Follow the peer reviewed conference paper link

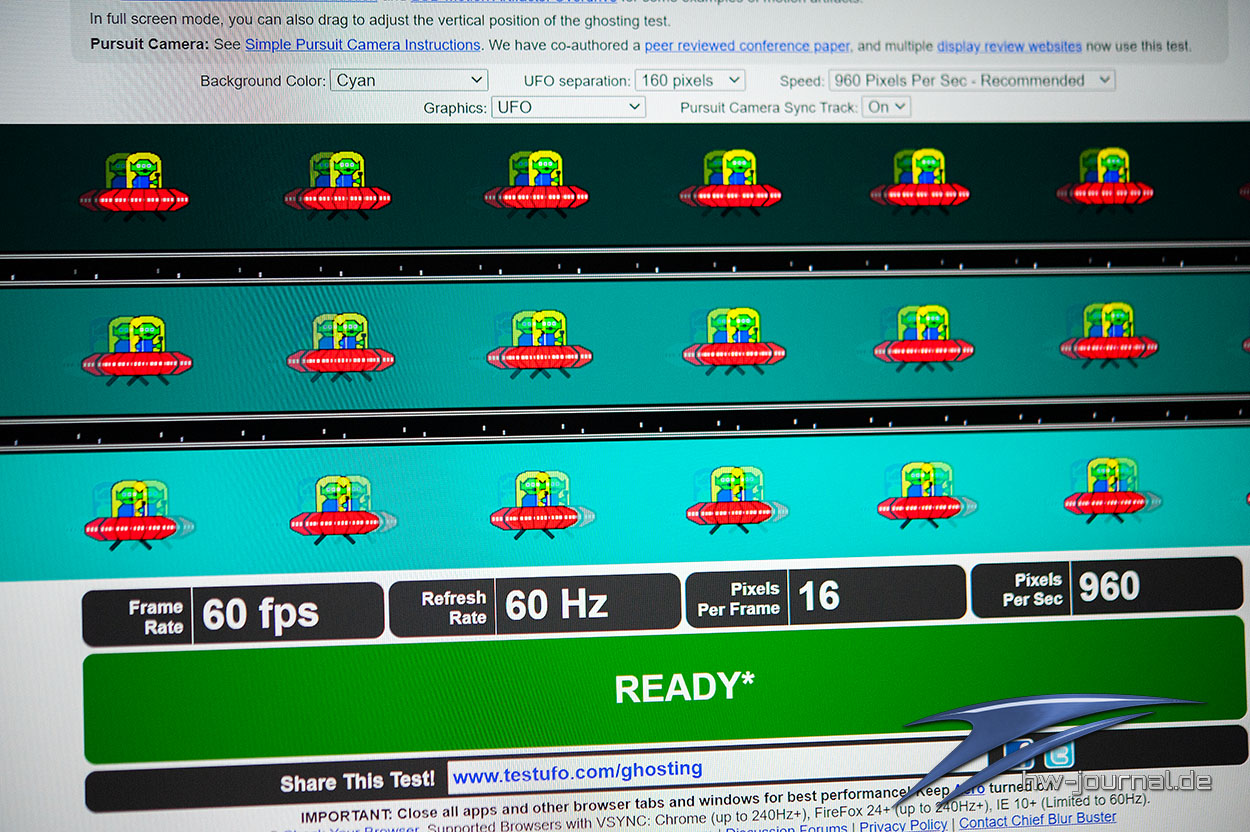click(748, 46)
